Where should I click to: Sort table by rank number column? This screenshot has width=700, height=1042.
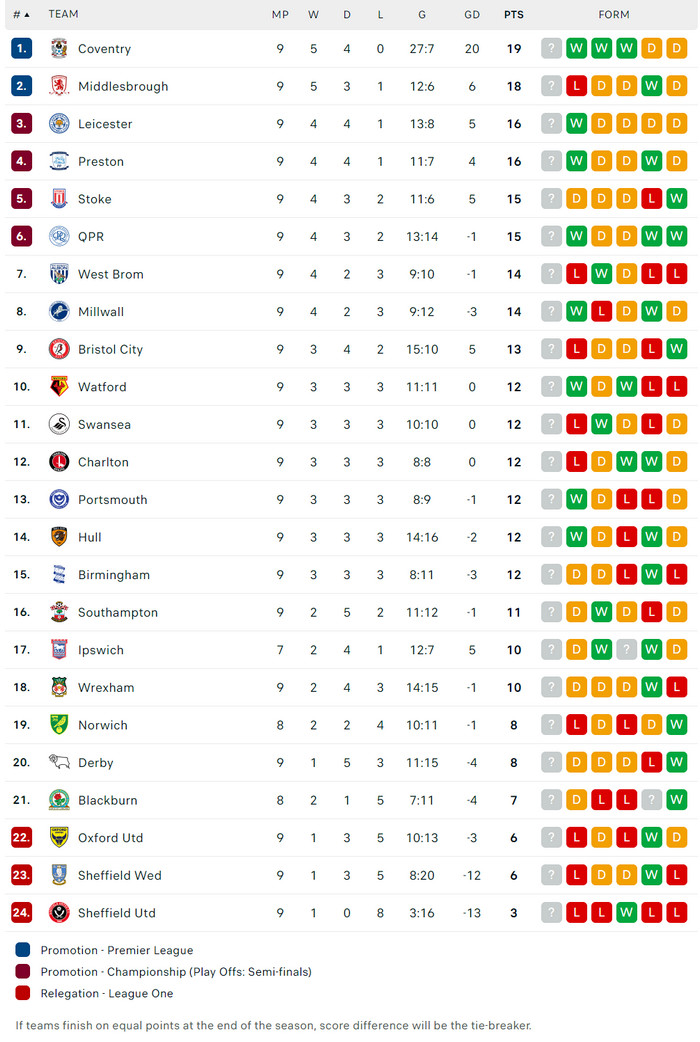pos(21,15)
